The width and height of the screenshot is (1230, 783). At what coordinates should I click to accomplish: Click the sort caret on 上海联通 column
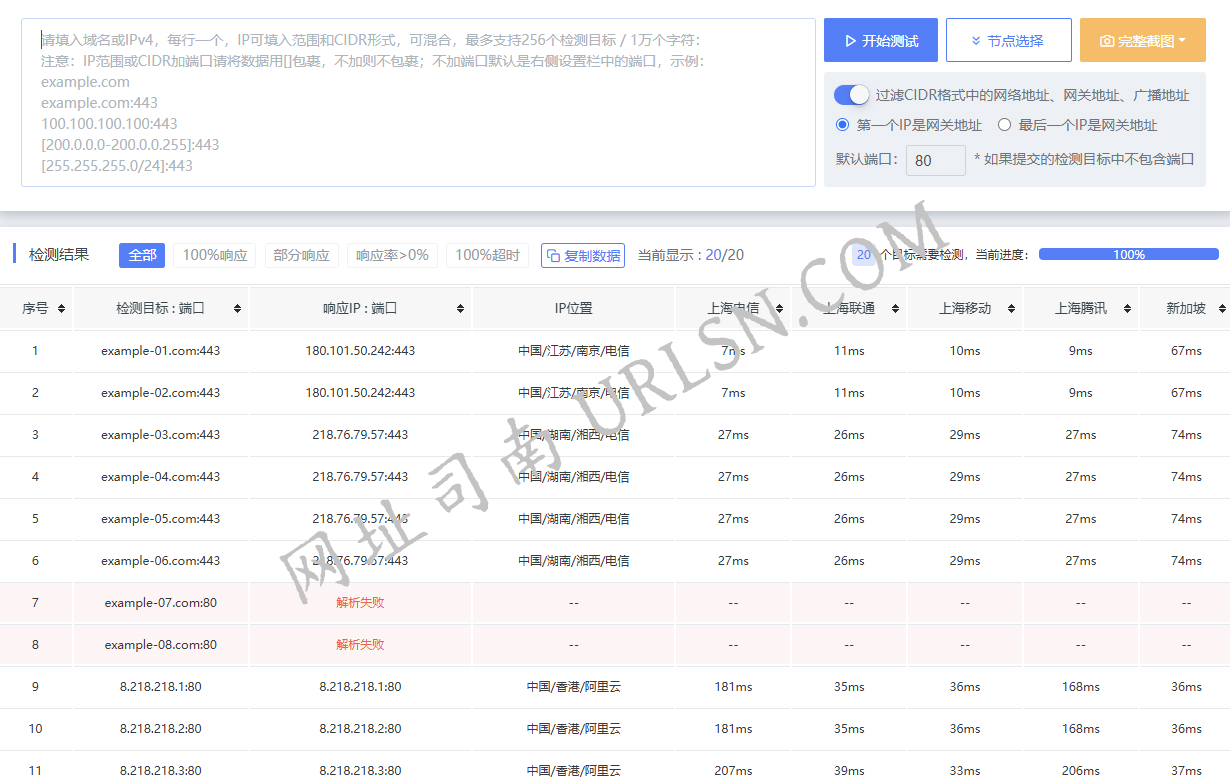pyautogui.click(x=897, y=308)
